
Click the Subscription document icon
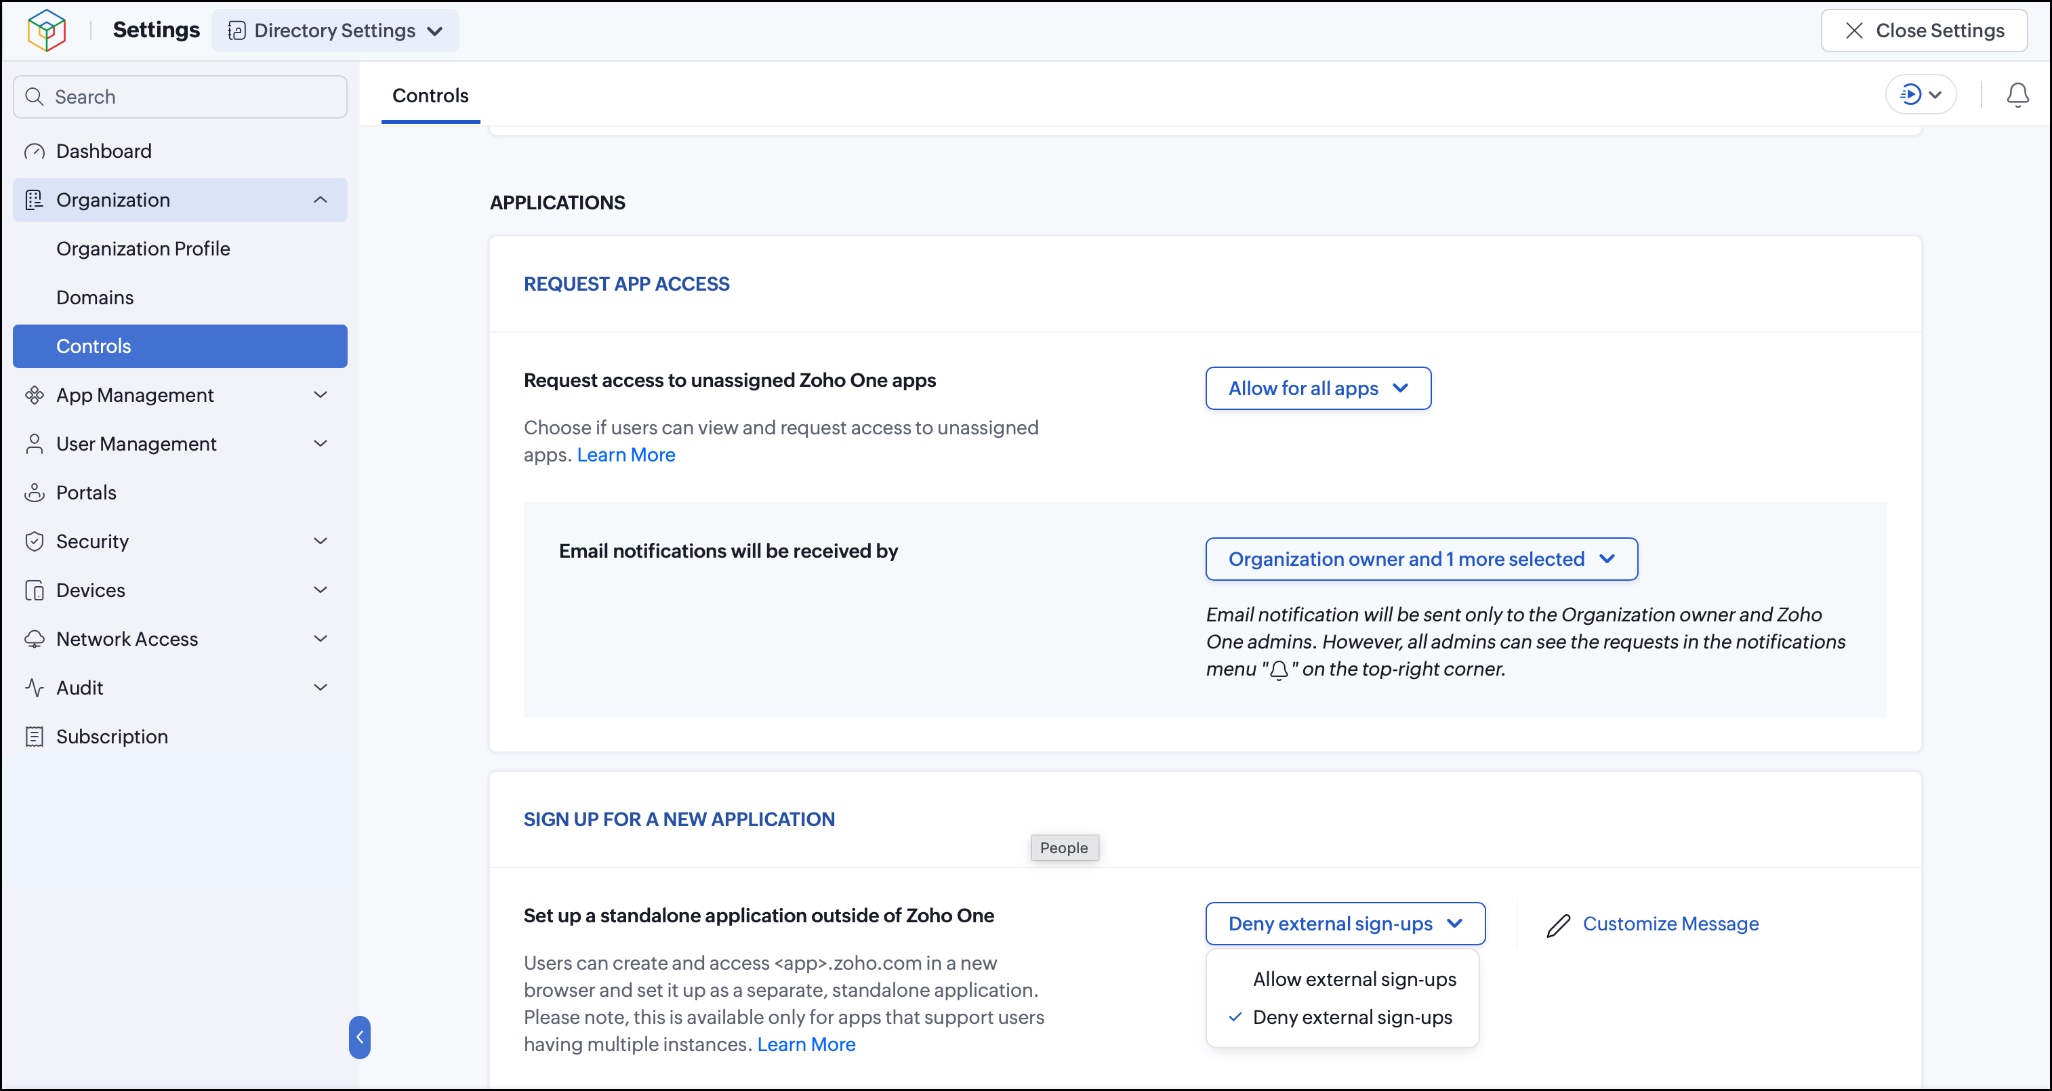(35, 737)
